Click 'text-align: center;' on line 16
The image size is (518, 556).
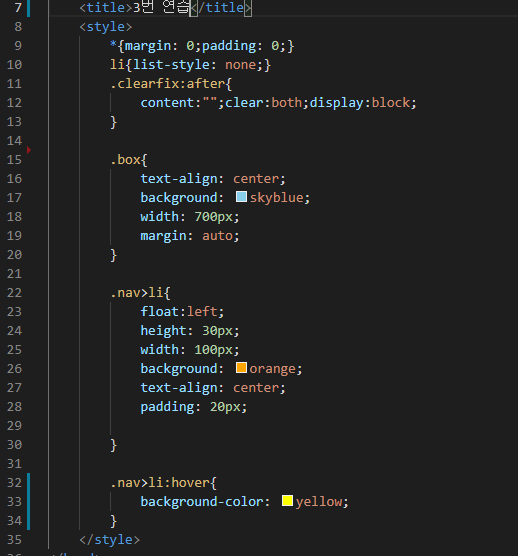(213, 179)
